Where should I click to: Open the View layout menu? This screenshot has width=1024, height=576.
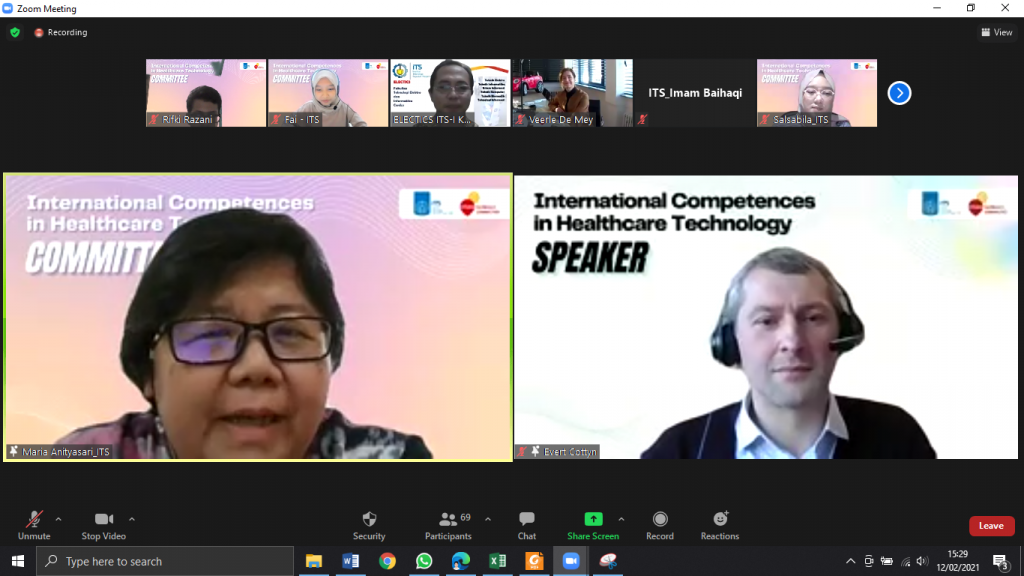pos(996,32)
